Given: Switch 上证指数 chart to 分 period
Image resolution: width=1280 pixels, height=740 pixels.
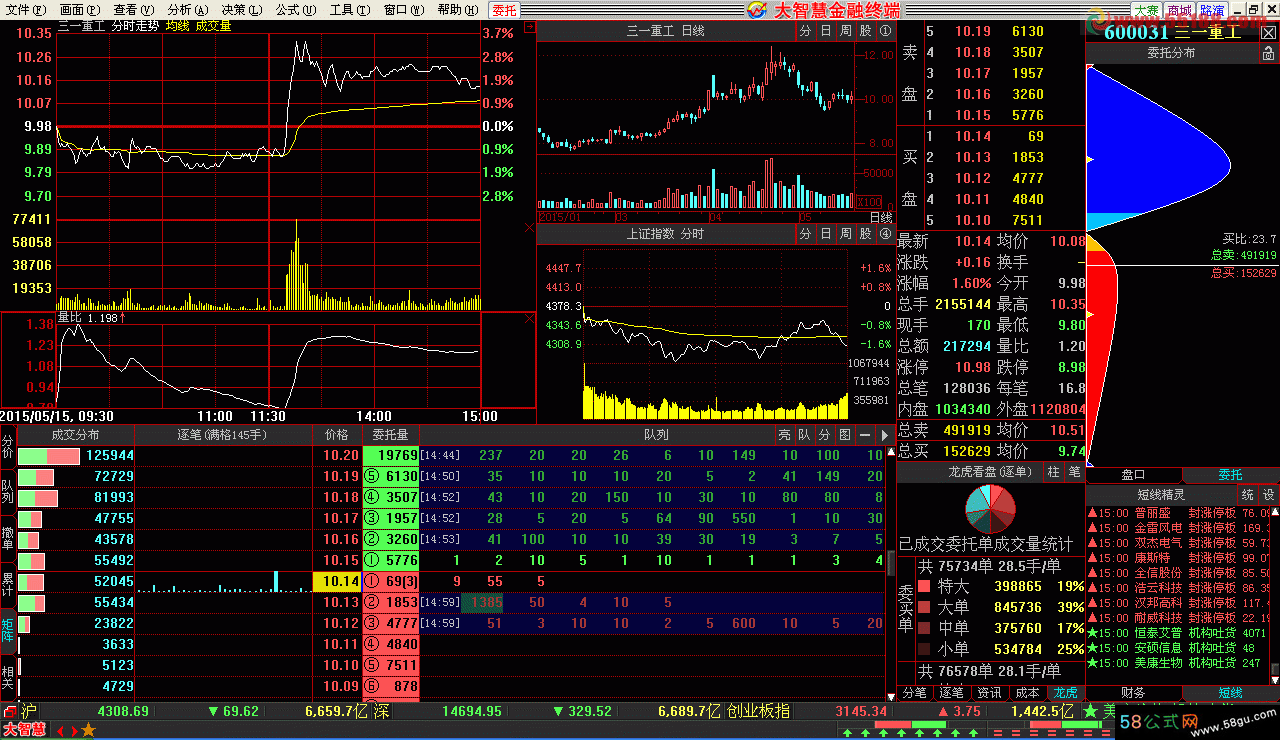Looking at the screenshot, I should pos(806,233).
